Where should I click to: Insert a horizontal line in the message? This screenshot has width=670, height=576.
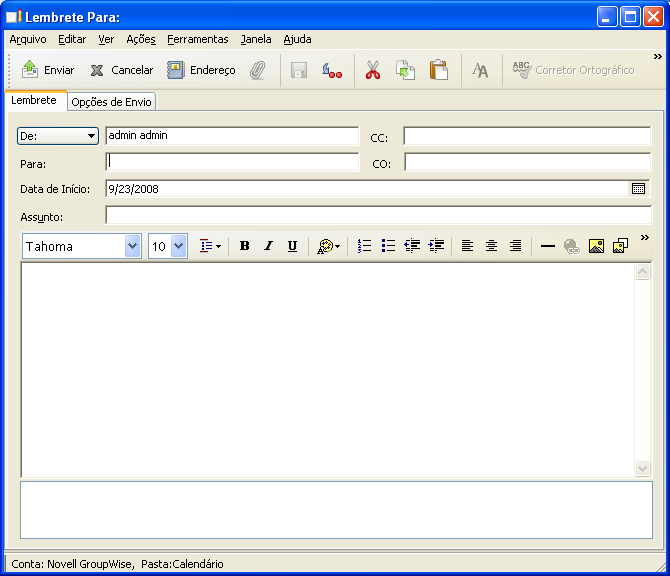click(x=547, y=246)
